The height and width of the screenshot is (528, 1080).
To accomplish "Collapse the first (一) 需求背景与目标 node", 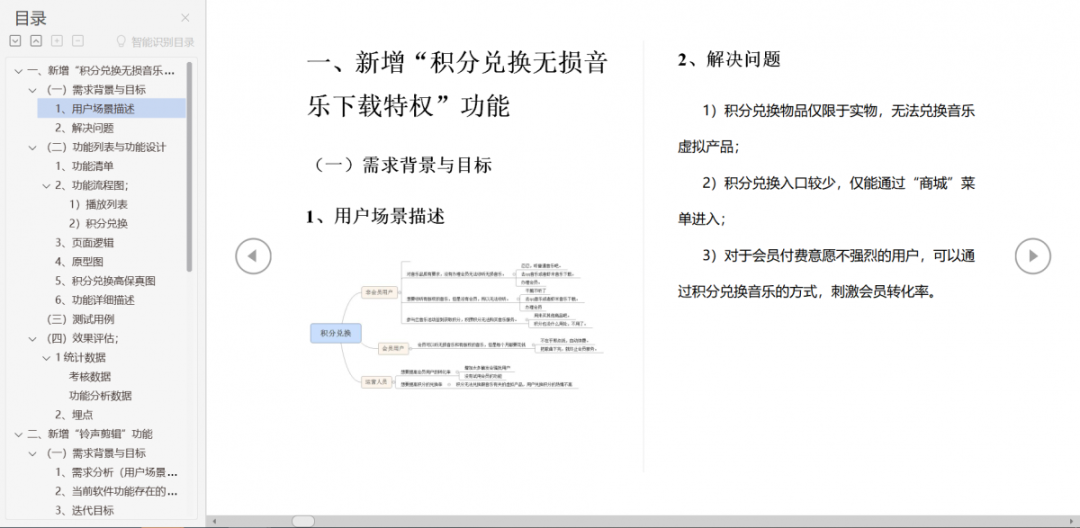I will coord(32,89).
